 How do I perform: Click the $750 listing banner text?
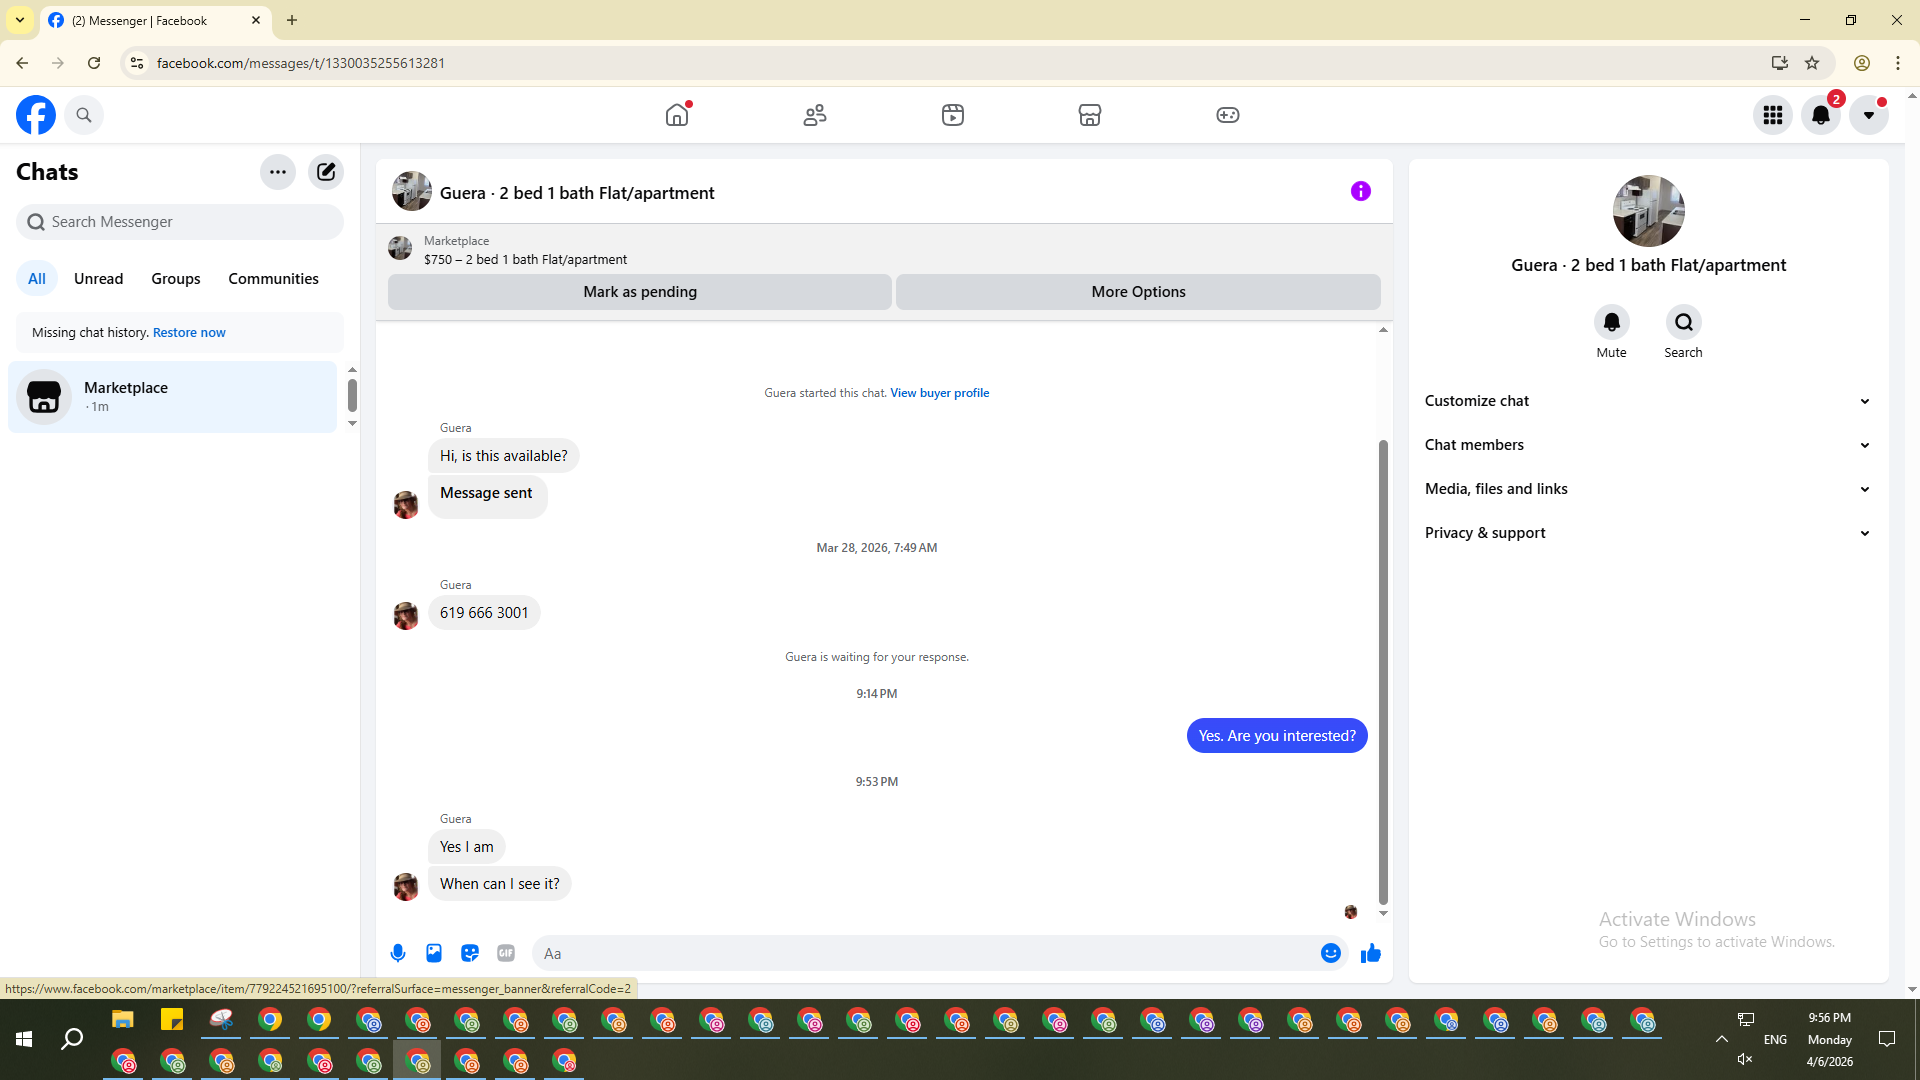525,260
